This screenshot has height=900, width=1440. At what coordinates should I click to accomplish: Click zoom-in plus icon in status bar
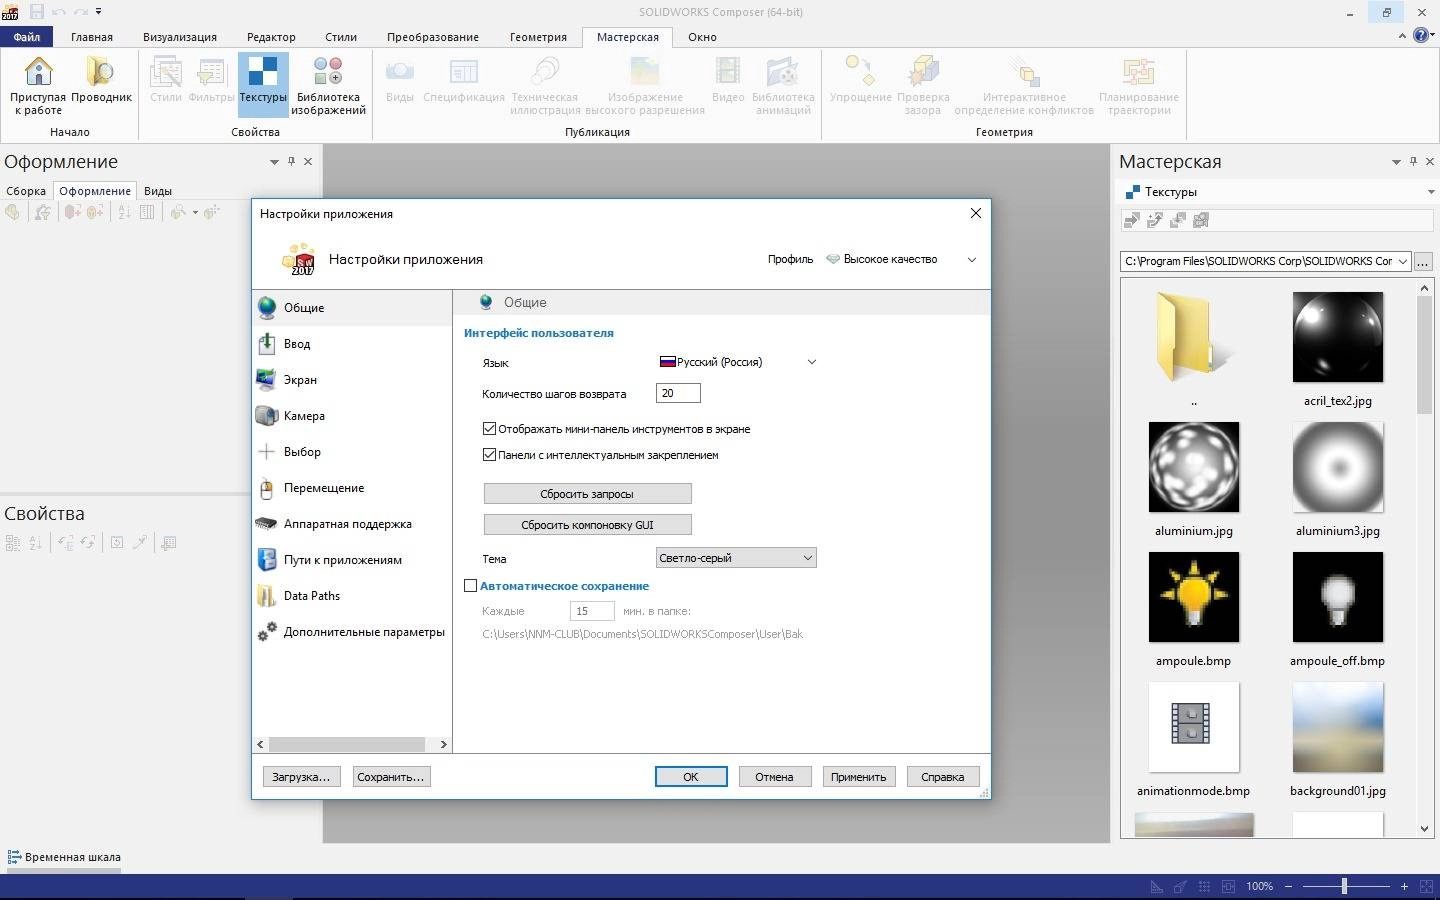click(1404, 886)
